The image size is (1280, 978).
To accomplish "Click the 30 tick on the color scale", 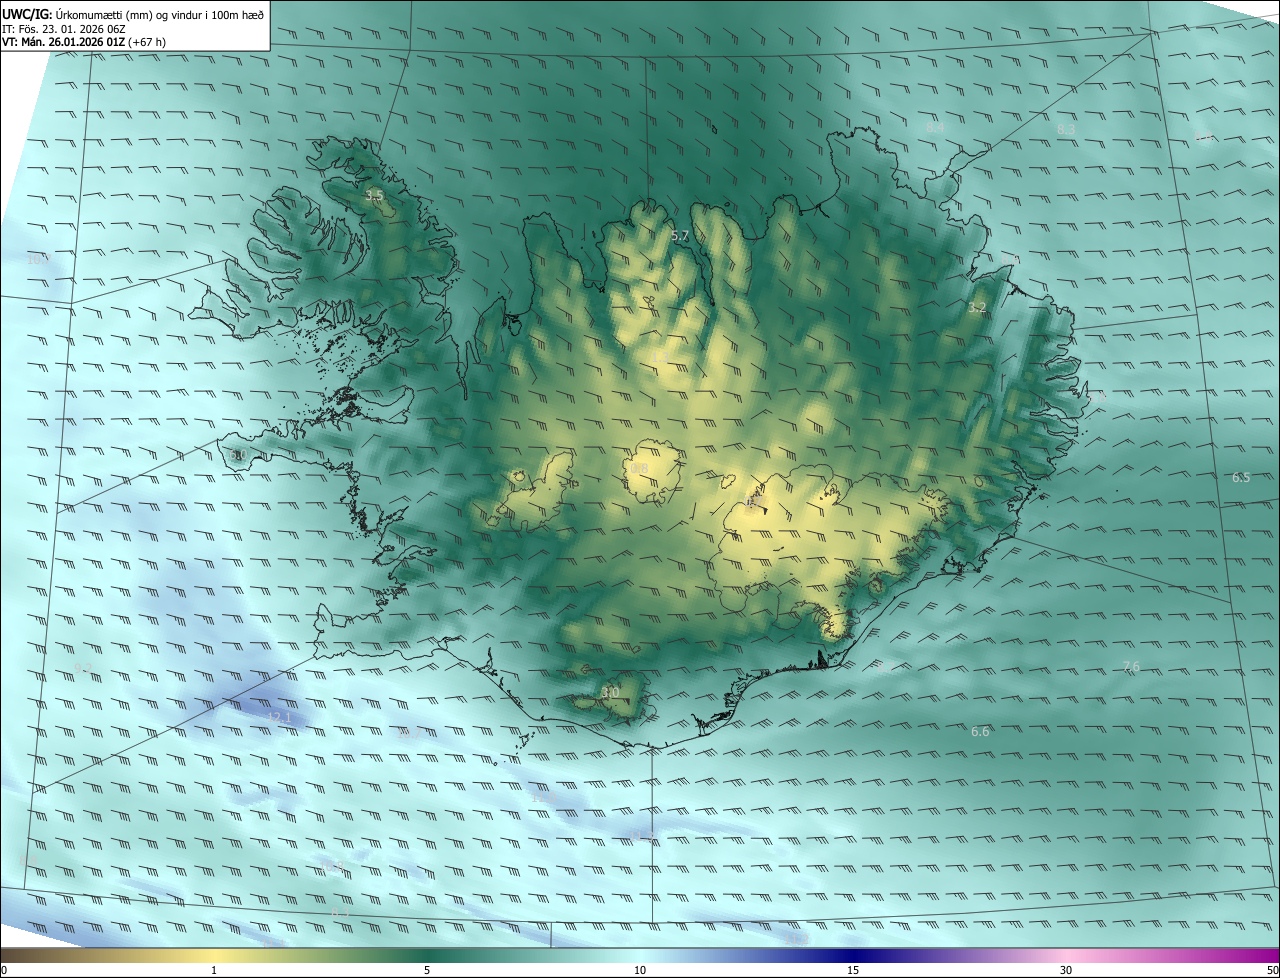I will pyautogui.click(x=1066, y=970).
